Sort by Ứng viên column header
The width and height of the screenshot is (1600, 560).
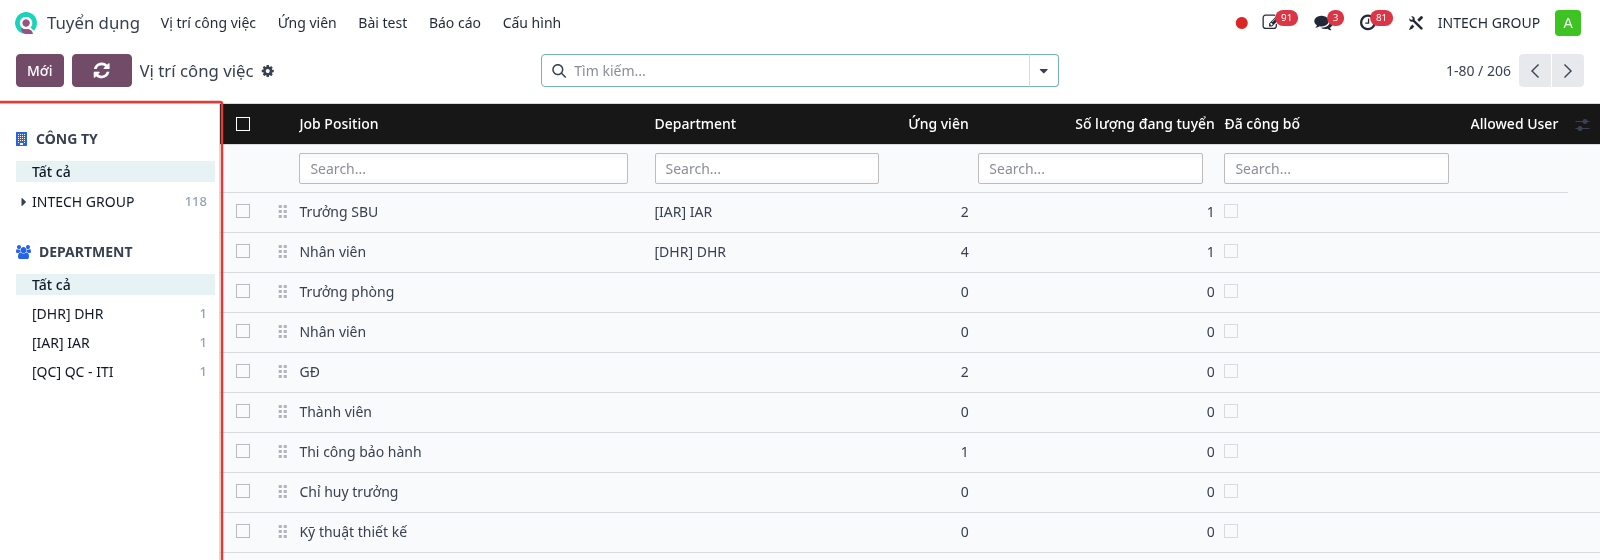tap(938, 124)
